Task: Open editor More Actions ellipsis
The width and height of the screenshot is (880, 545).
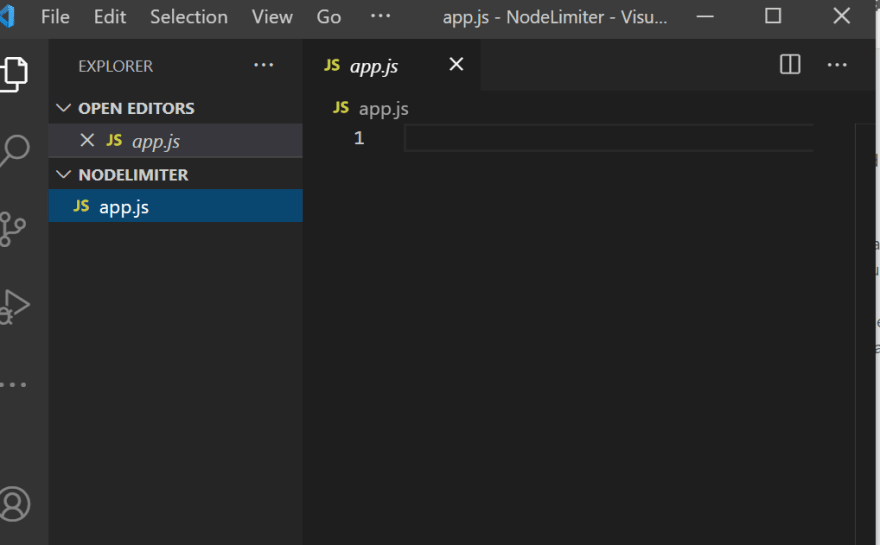Action: tap(837, 65)
